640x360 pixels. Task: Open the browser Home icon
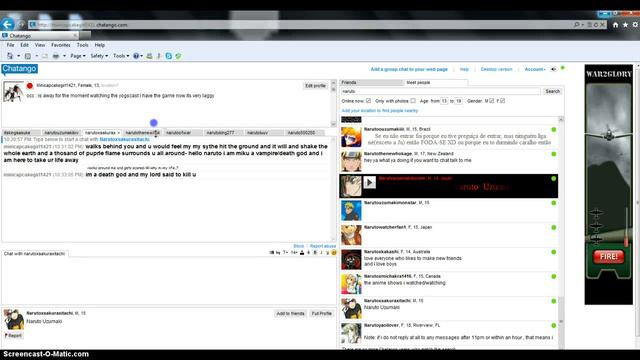[615, 25]
